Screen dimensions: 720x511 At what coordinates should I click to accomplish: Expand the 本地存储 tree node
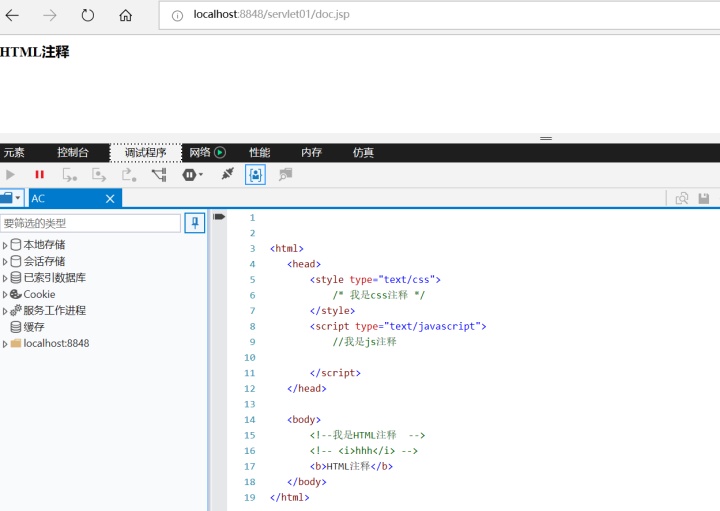5,245
